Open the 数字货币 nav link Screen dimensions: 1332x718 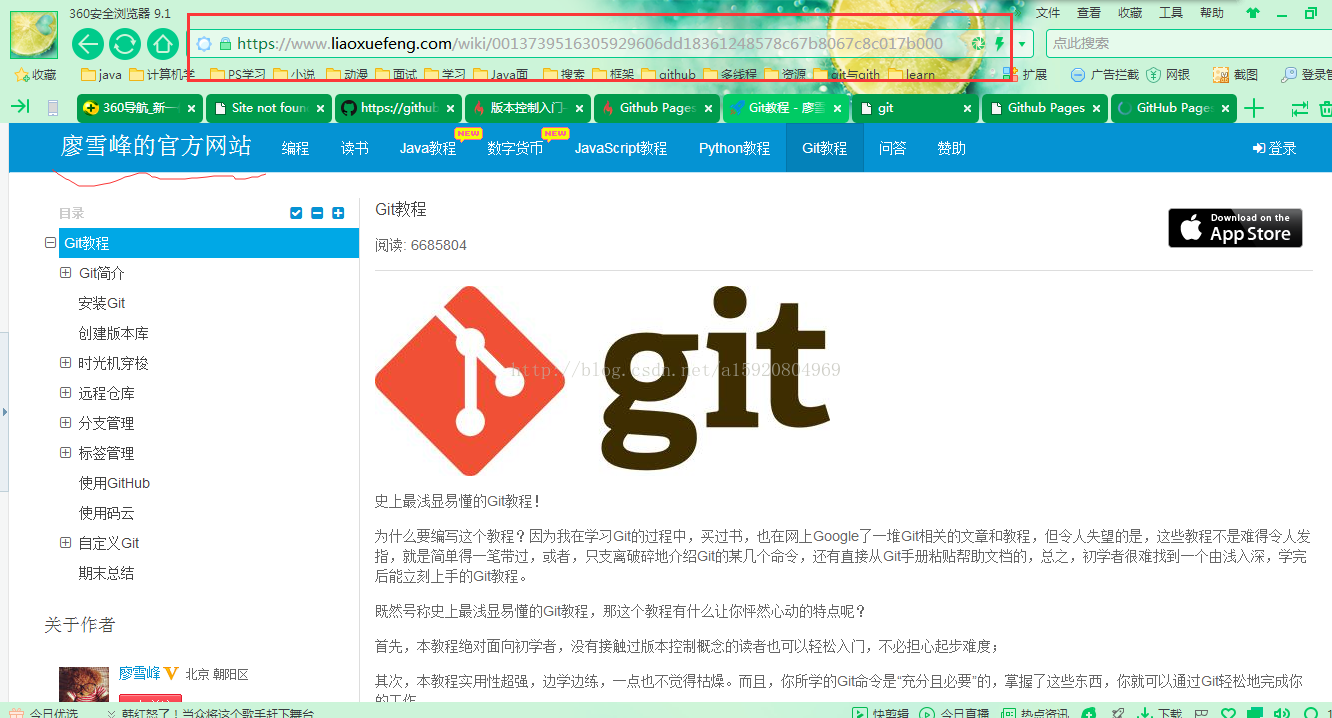click(x=515, y=148)
